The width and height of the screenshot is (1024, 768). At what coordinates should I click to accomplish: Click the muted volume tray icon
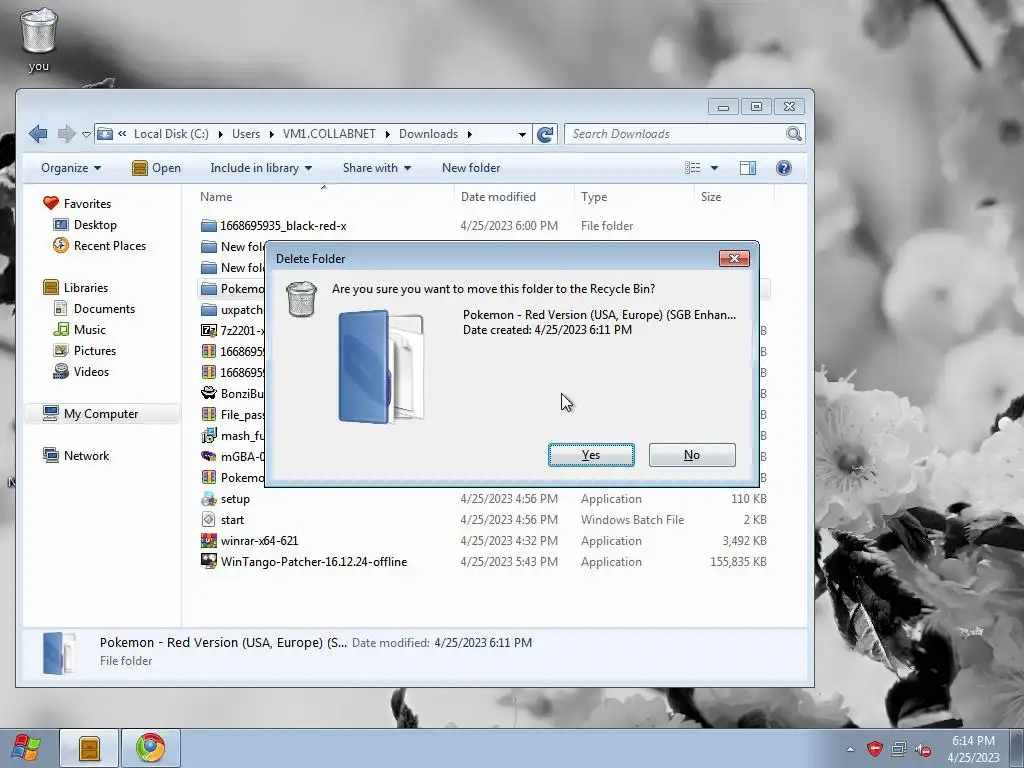pyautogui.click(x=923, y=750)
